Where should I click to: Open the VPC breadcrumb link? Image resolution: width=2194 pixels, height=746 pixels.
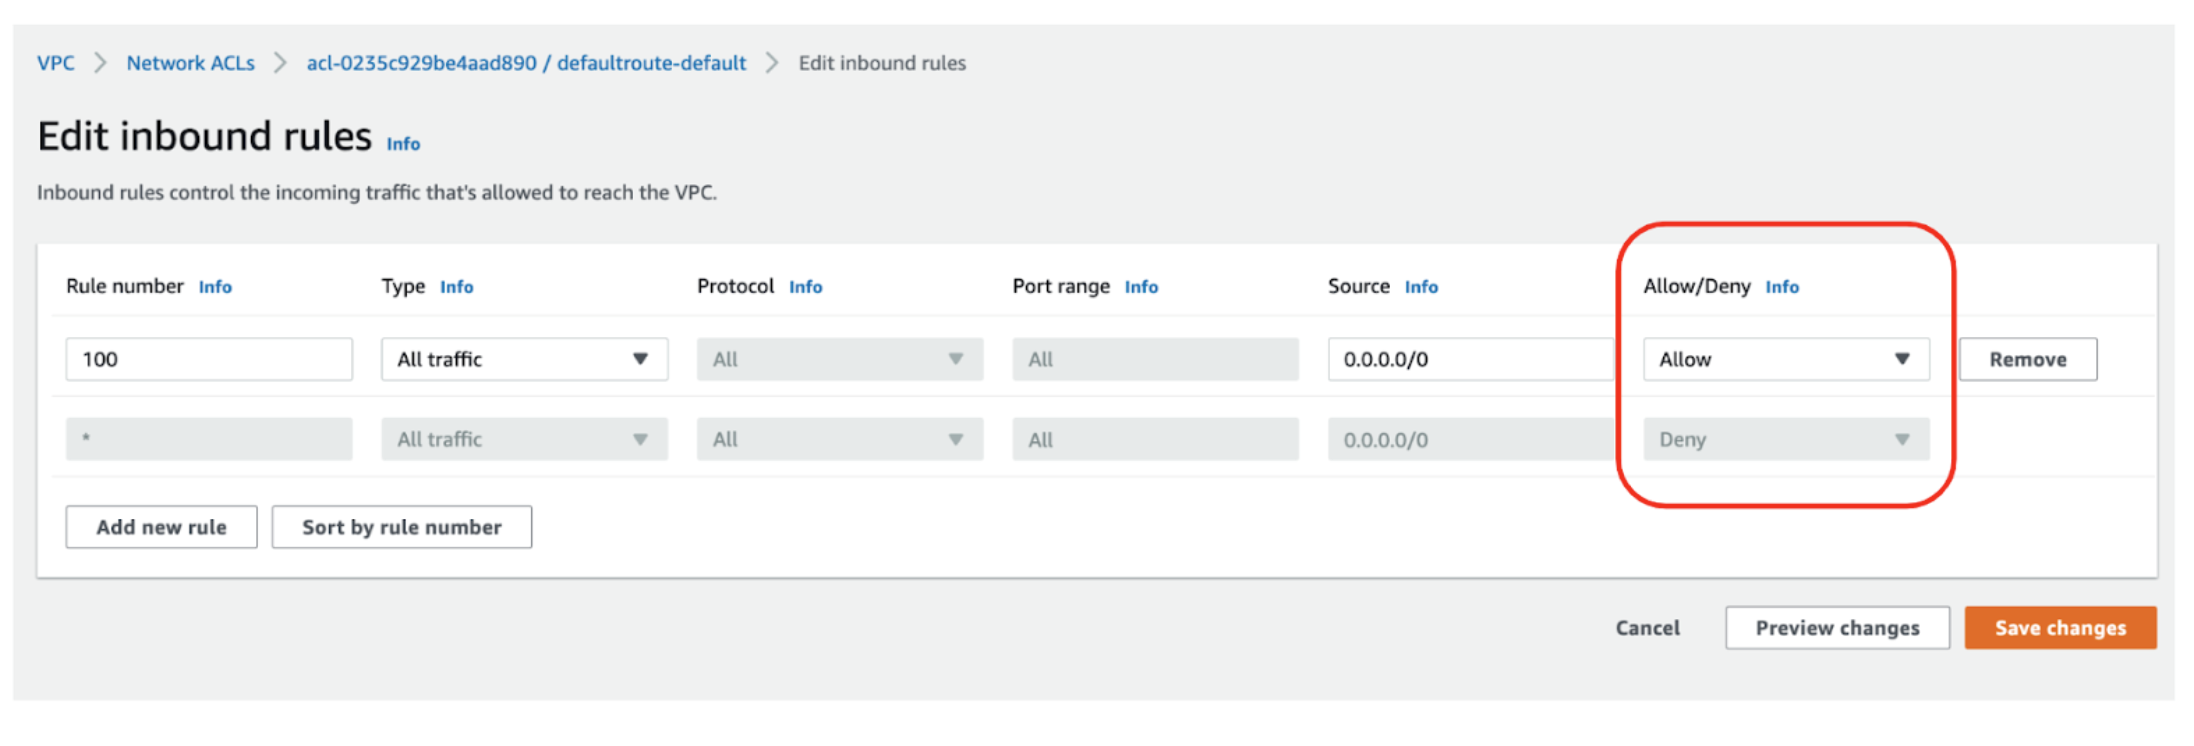pos(56,62)
